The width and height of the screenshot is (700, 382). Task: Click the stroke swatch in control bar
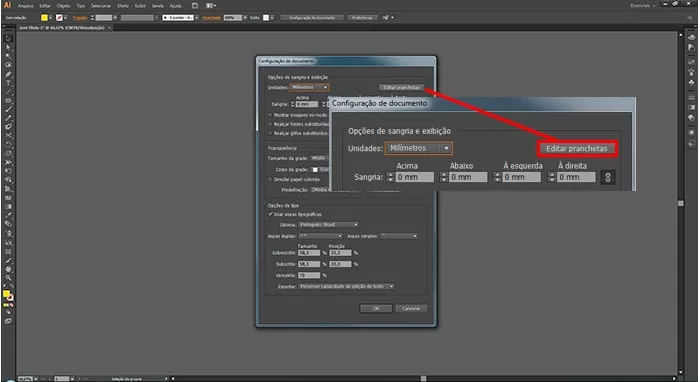[59, 17]
